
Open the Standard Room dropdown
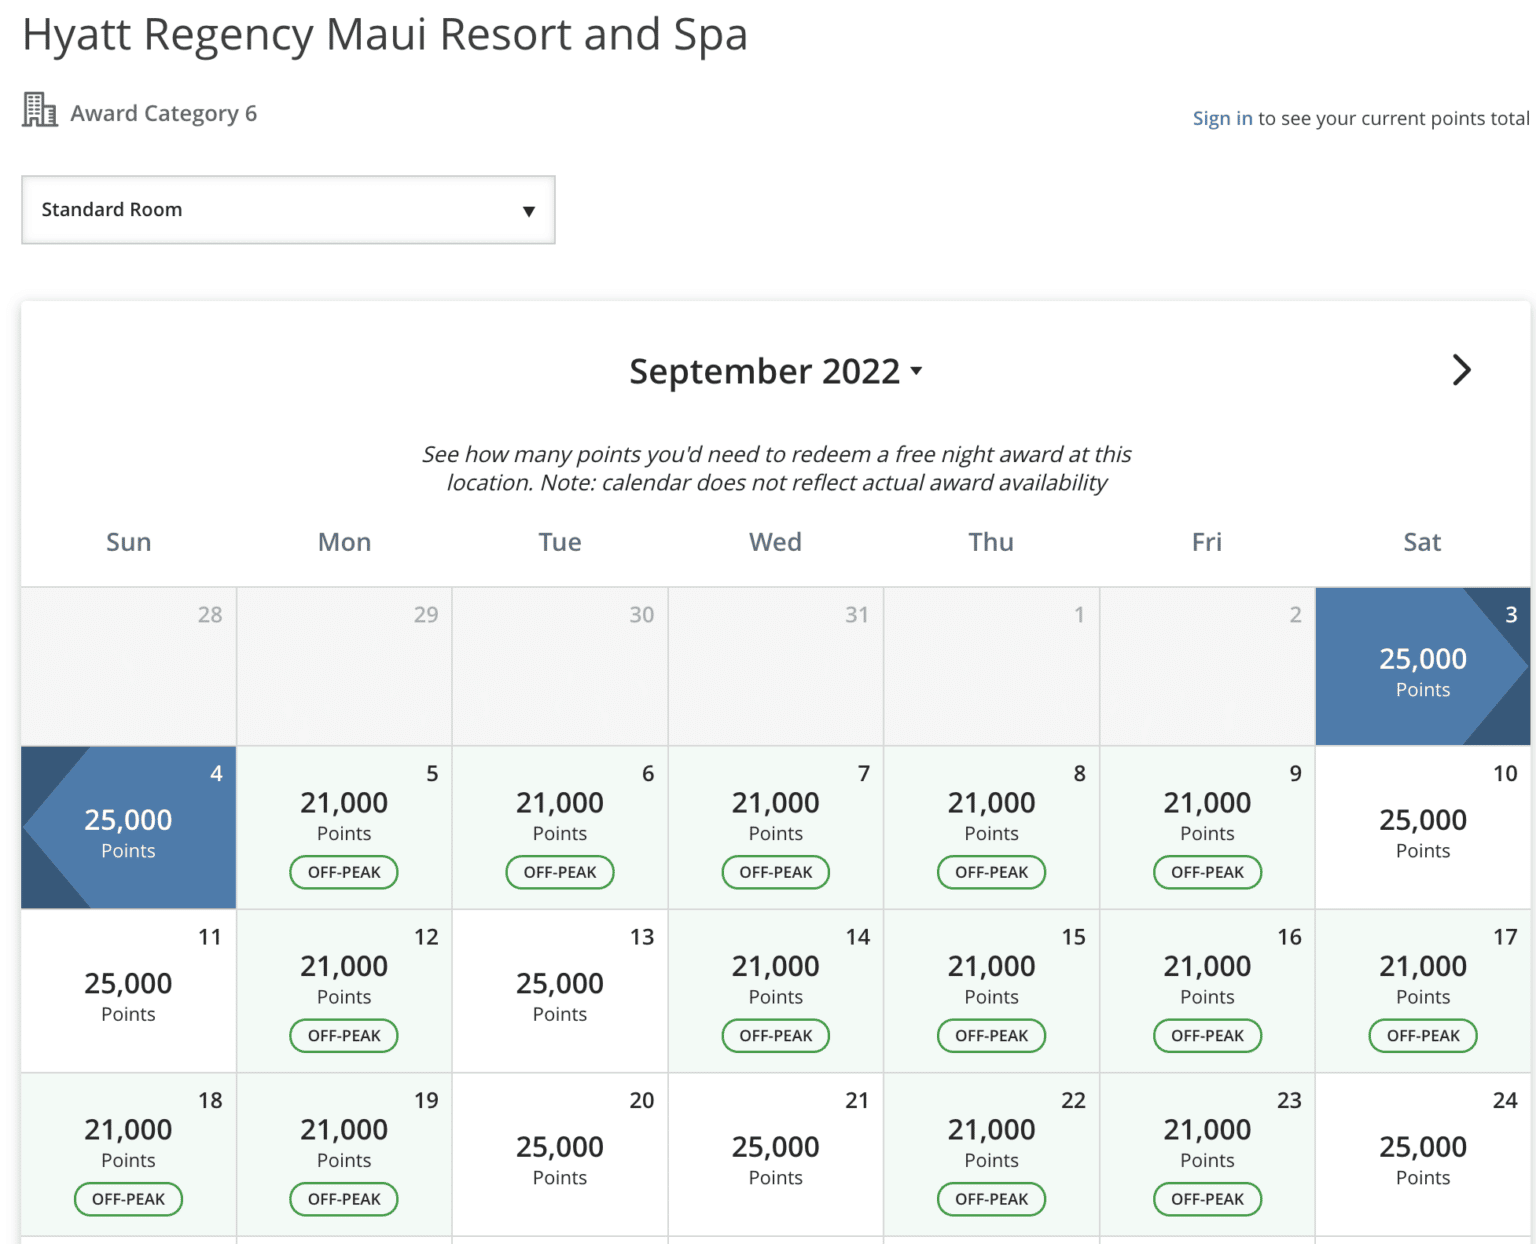[288, 210]
